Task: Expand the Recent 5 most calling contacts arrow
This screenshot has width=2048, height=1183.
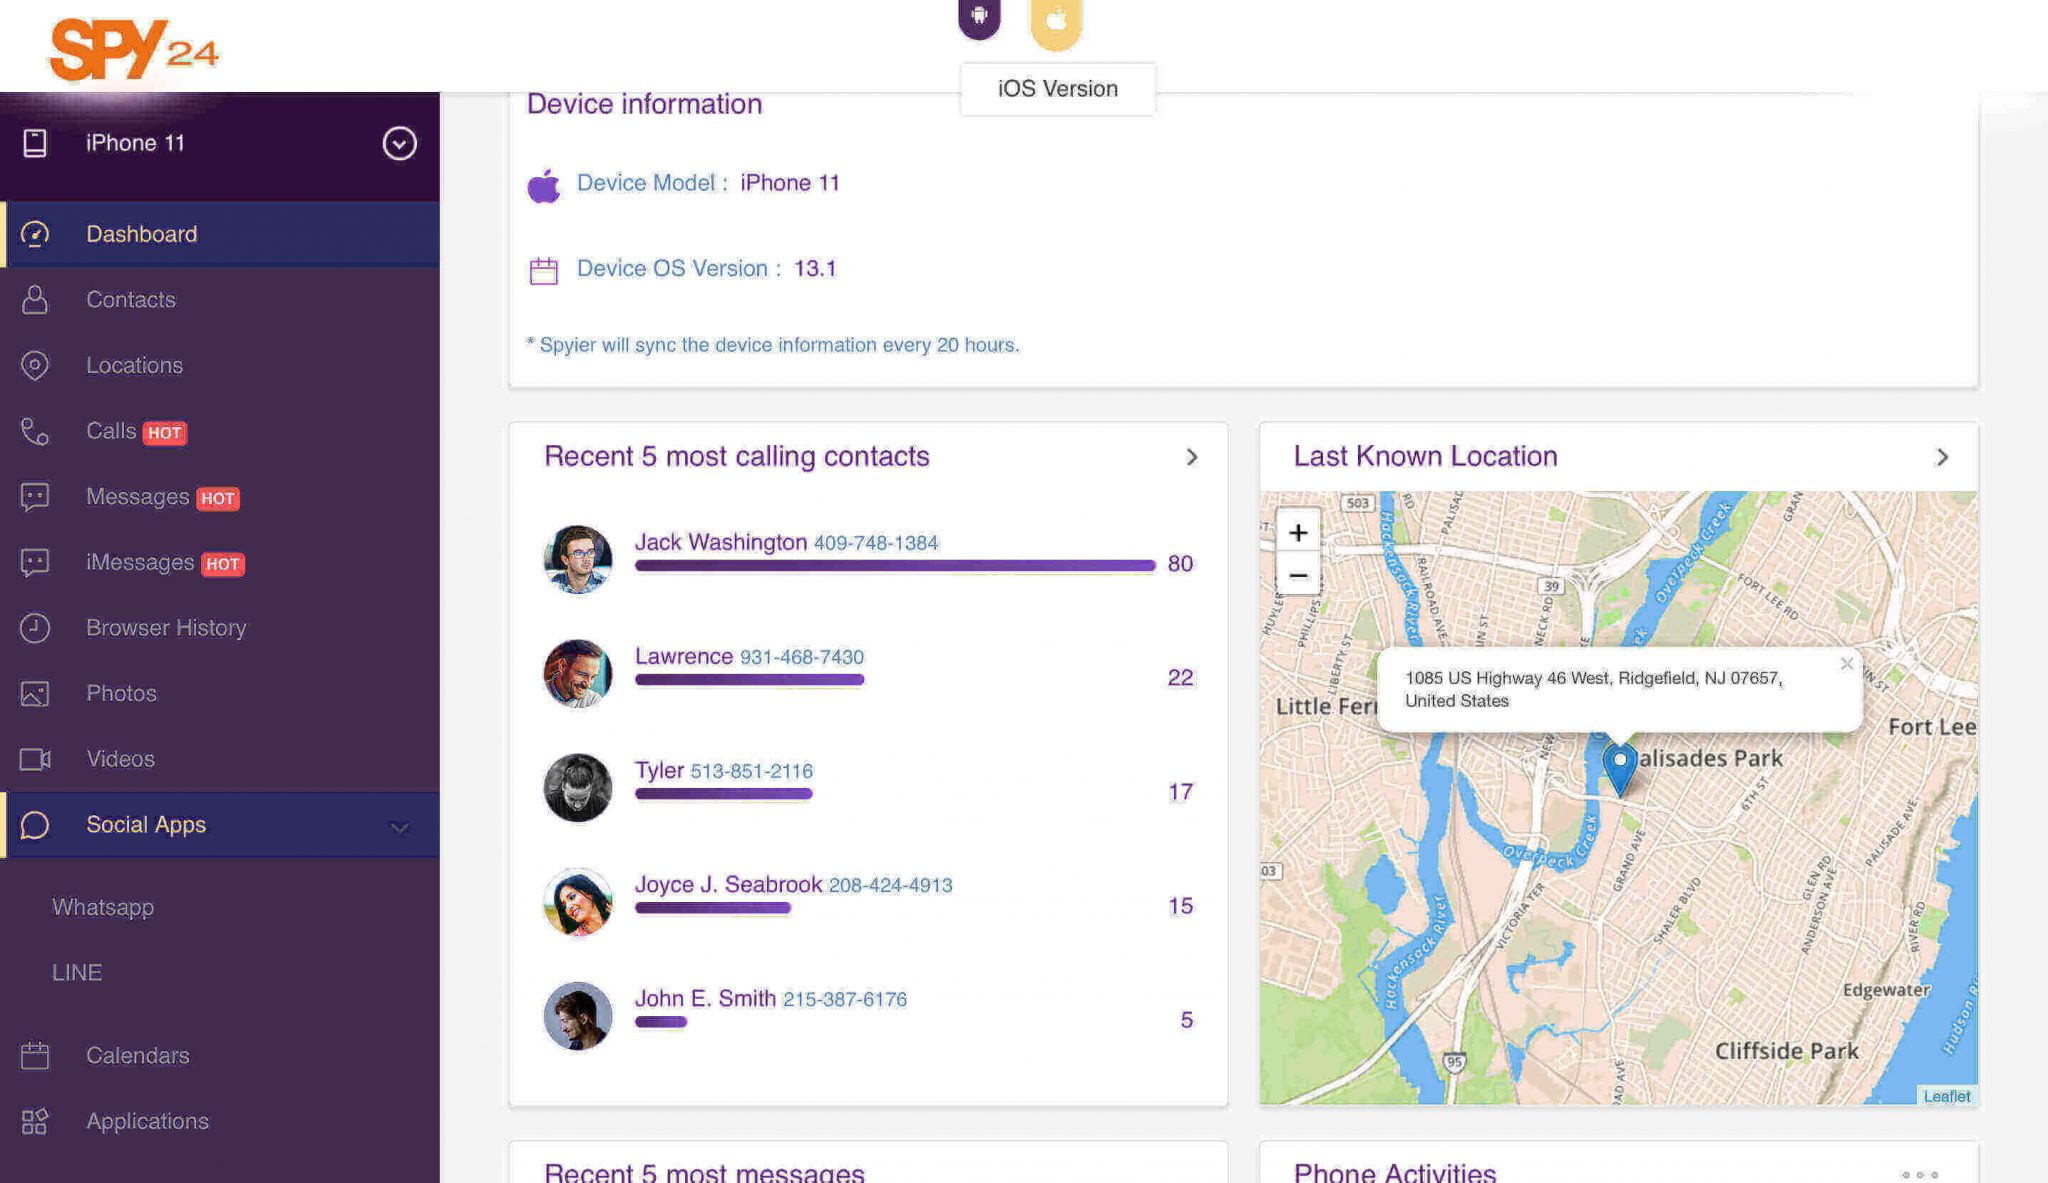Action: [x=1192, y=457]
